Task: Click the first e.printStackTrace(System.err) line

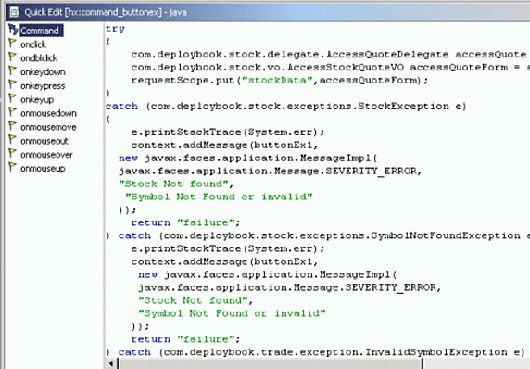Action: (x=228, y=132)
